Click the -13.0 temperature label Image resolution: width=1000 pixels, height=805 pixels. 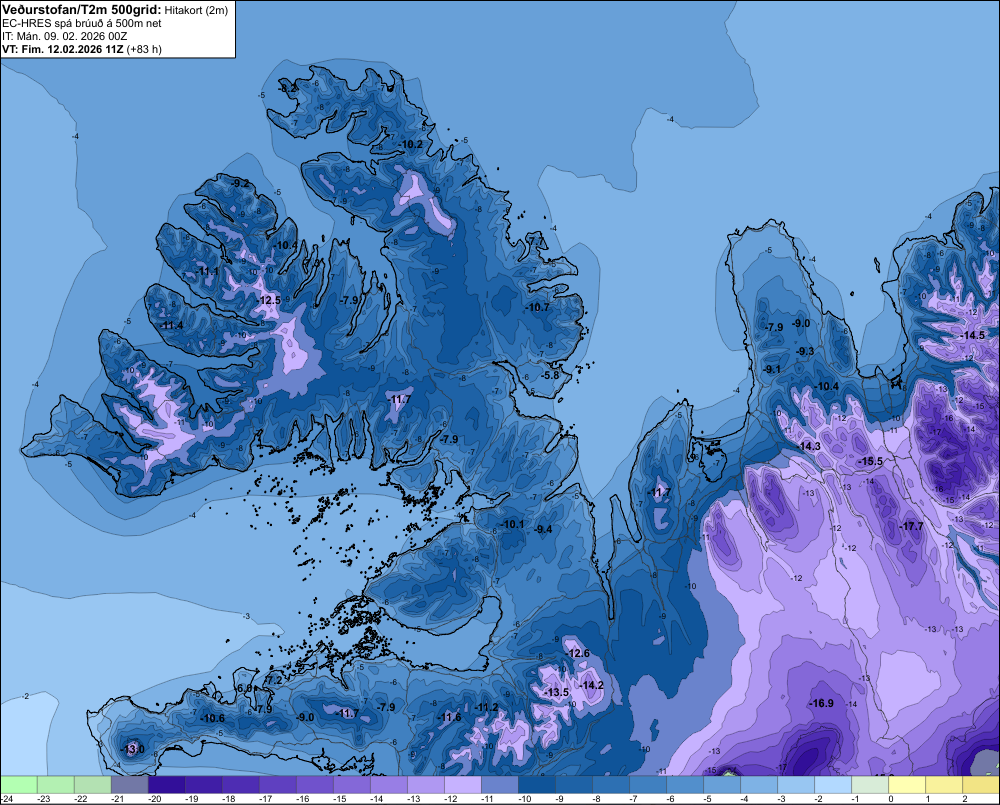pos(133,749)
